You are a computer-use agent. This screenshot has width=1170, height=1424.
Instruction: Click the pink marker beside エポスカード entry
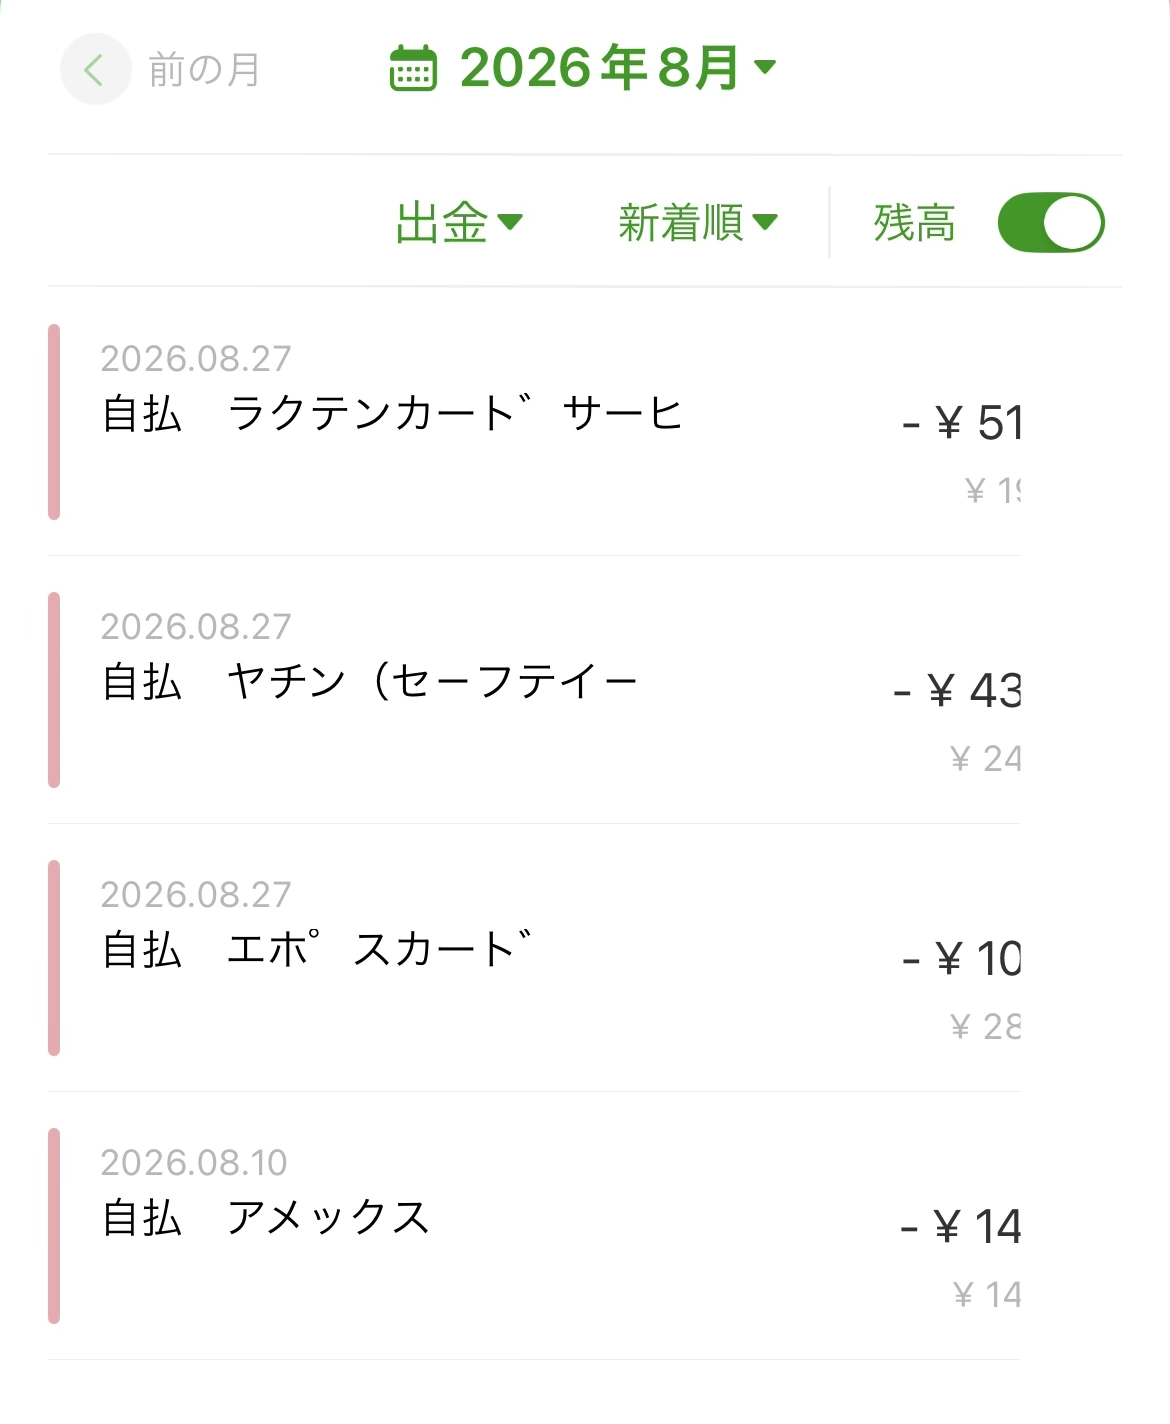coord(54,958)
